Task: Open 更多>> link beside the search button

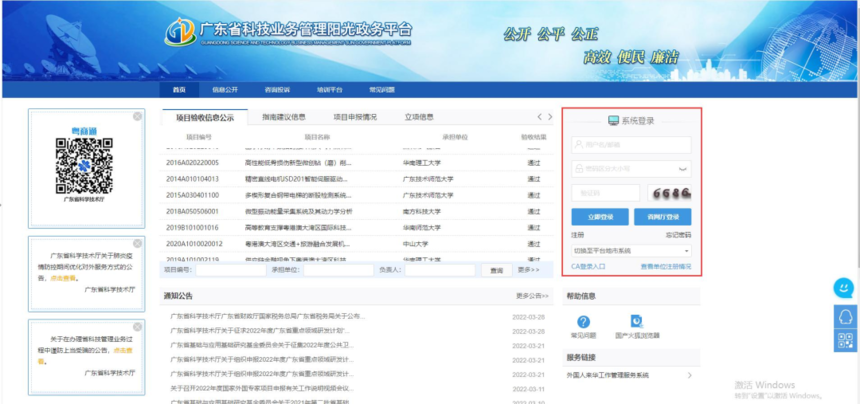Action: click(x=528, y=270)
